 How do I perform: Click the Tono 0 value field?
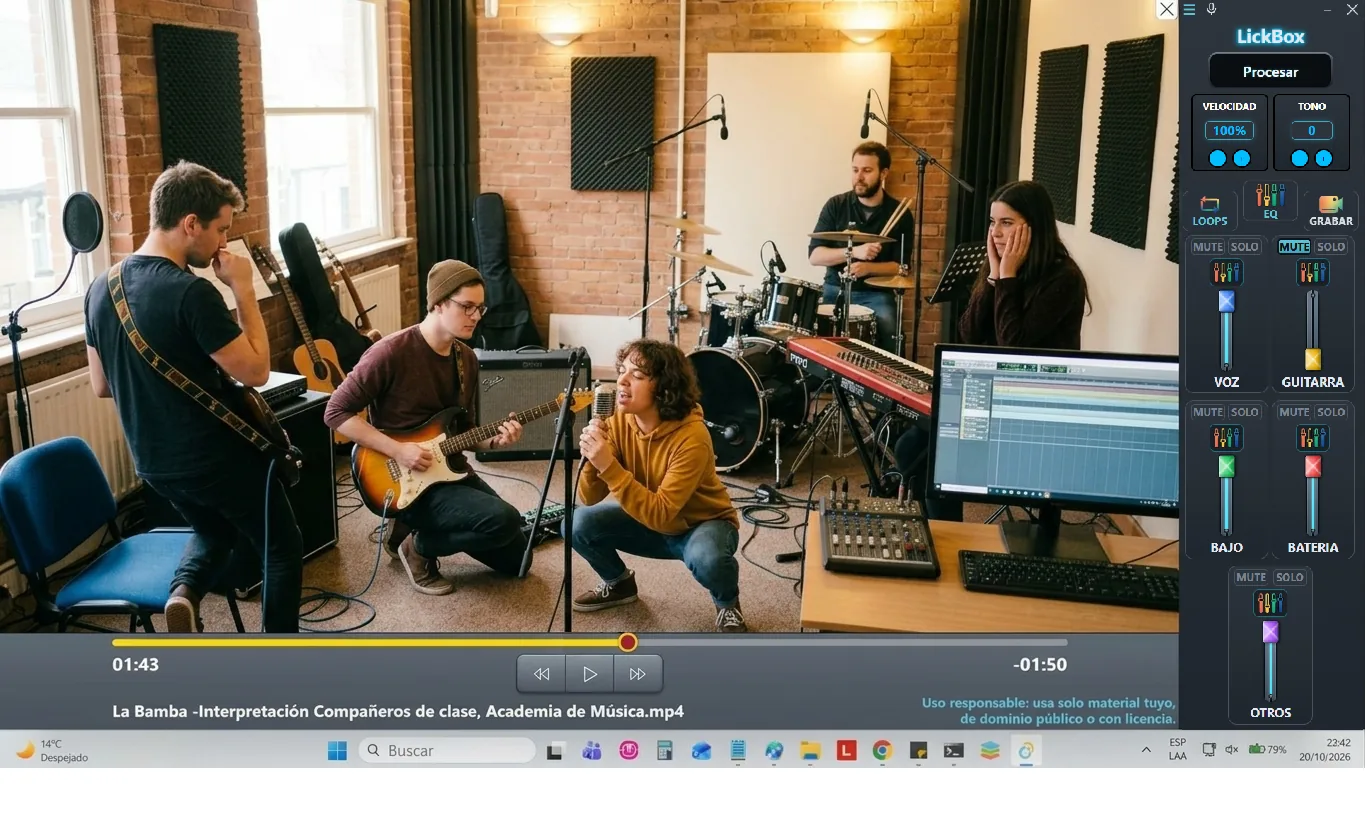(x=1312, y=130)
